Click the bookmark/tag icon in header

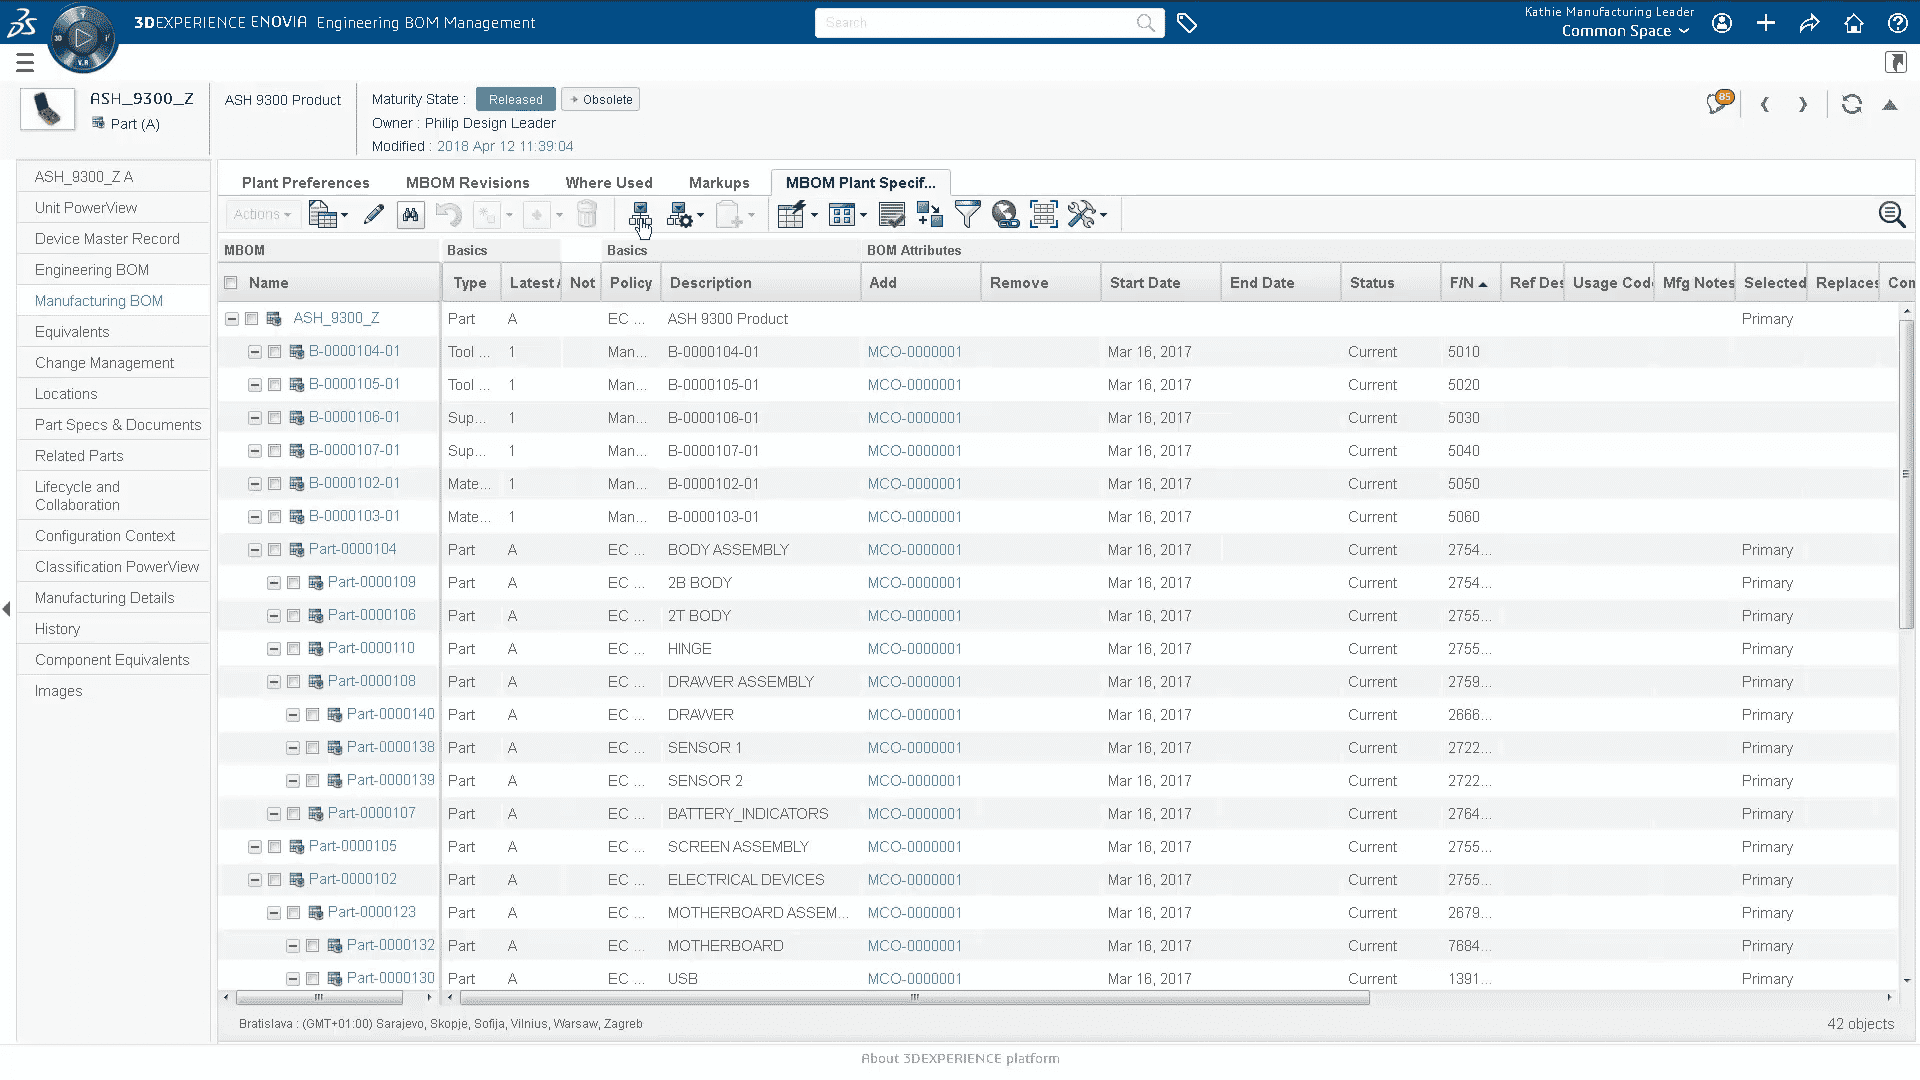coord(1185,22)
